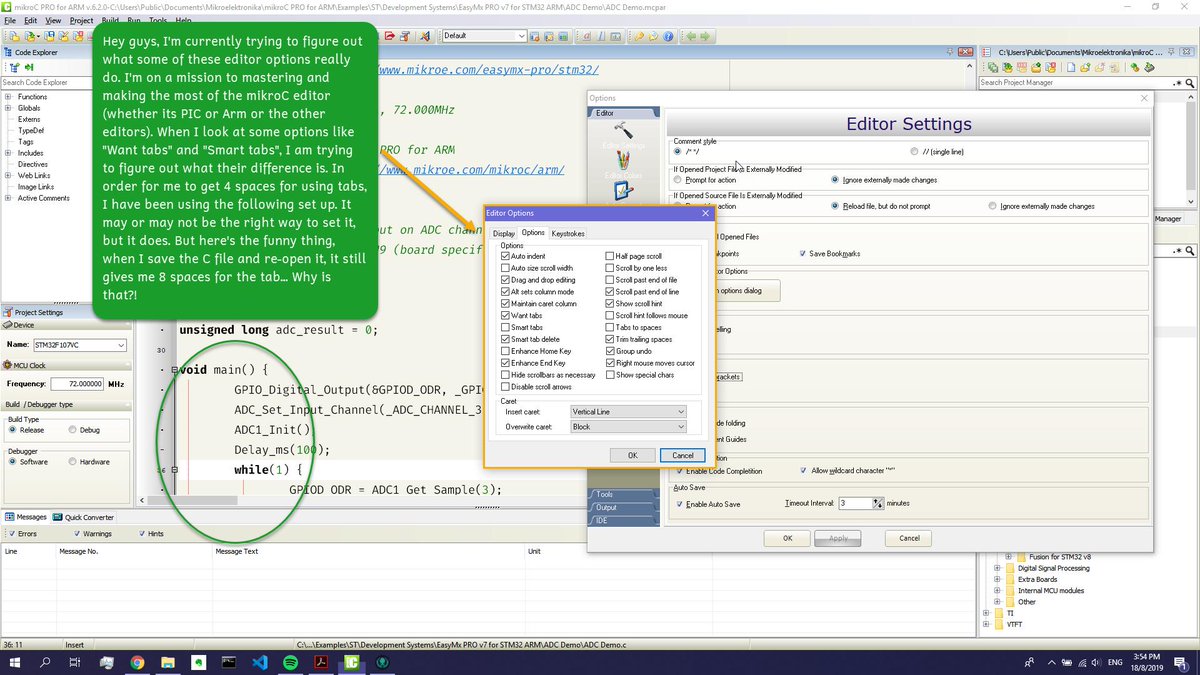This screenshot has width=1200, height=675.
Task: Click Cancel in the Editor Options dialog
Action: click(x=683, y=455)
